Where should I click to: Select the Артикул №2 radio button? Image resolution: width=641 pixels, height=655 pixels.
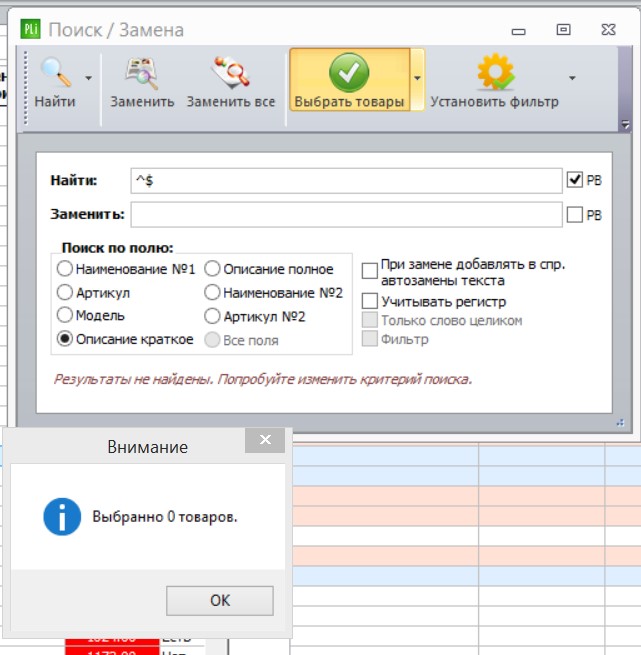point(212,316)
